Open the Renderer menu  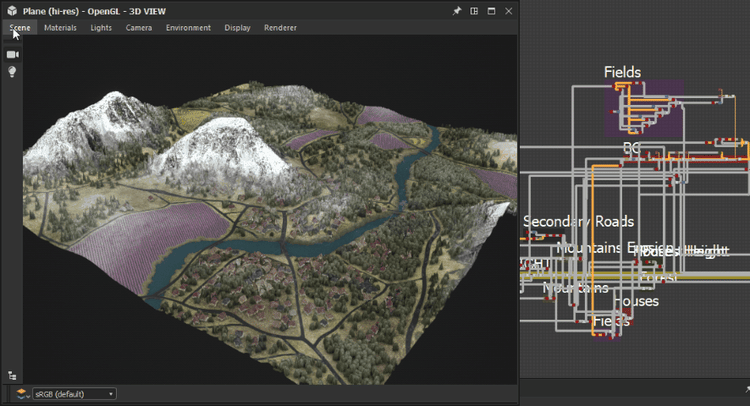coord(280,28)
